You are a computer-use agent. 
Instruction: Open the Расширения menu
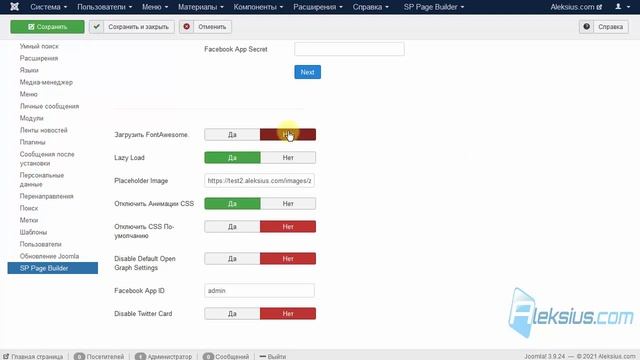coord(318,7)
